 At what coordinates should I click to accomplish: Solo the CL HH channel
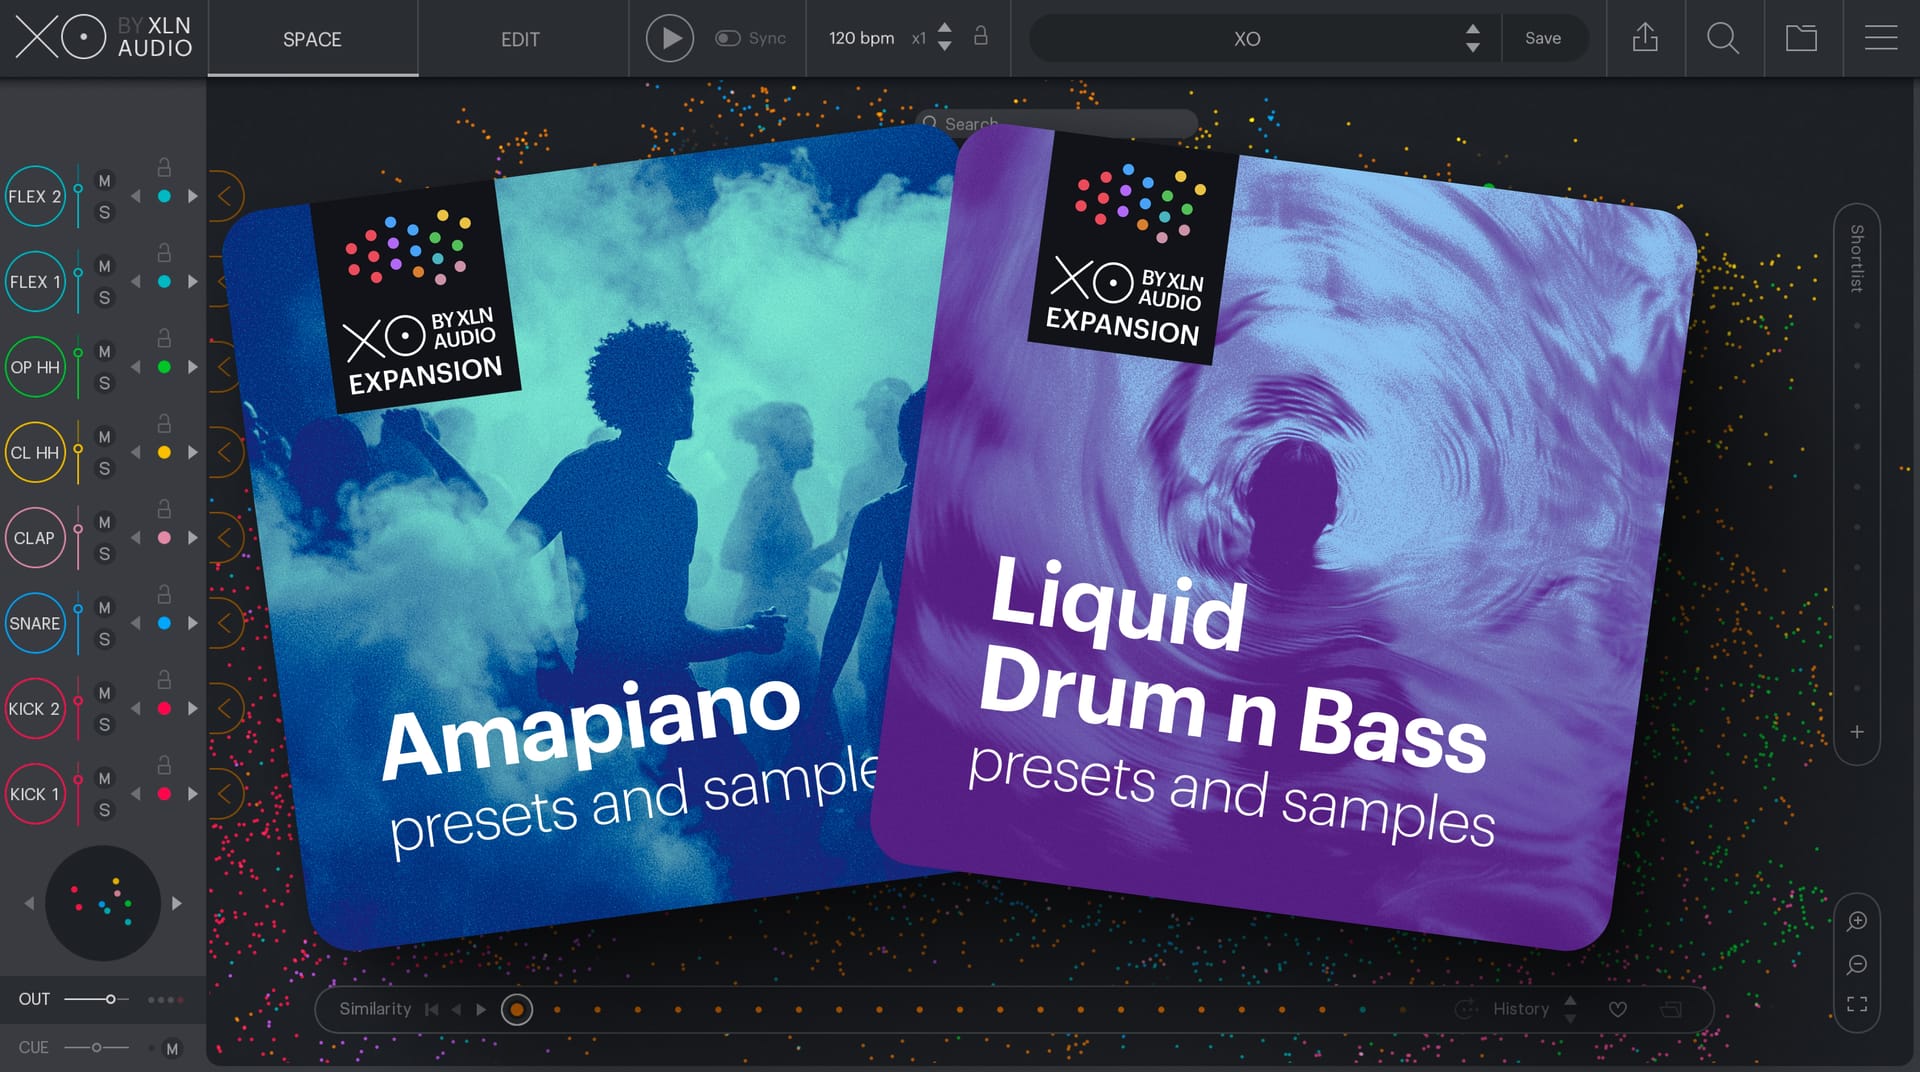point(104,469)
